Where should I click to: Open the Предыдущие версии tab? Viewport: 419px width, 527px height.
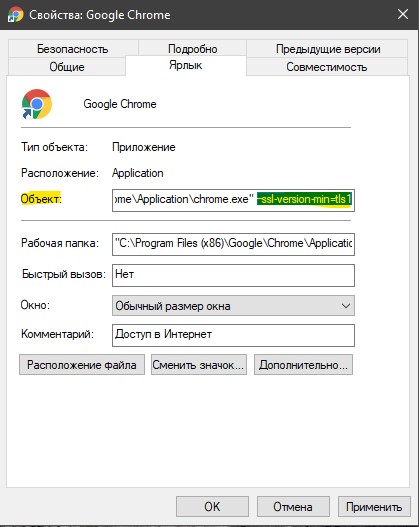coord(328,49)
